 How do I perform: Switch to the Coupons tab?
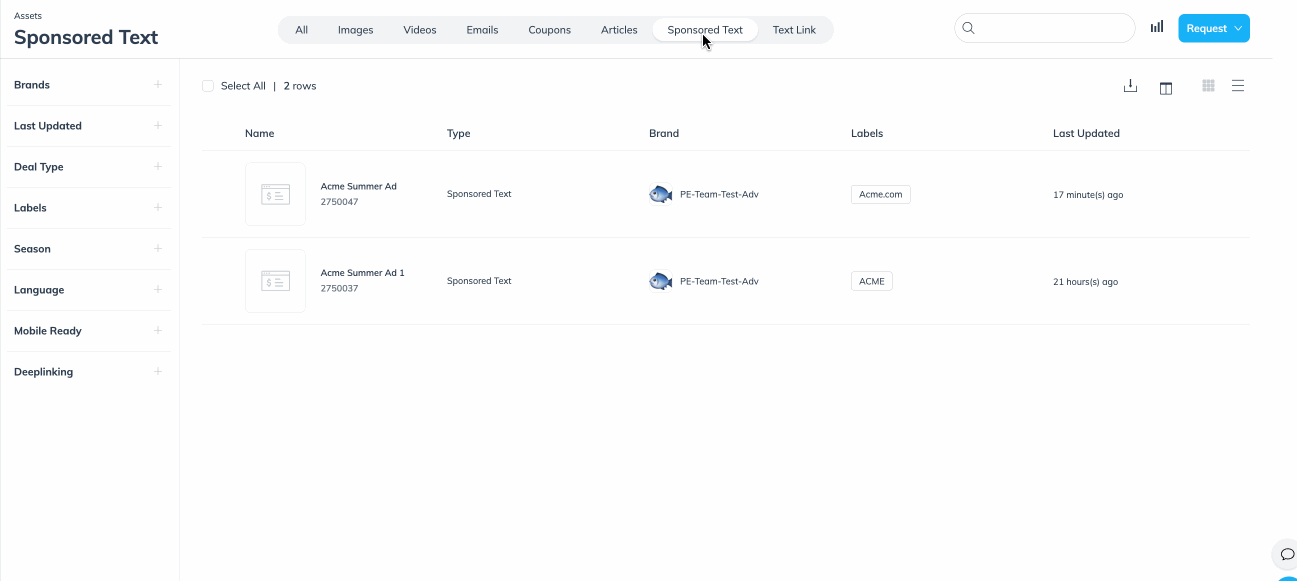550,30
